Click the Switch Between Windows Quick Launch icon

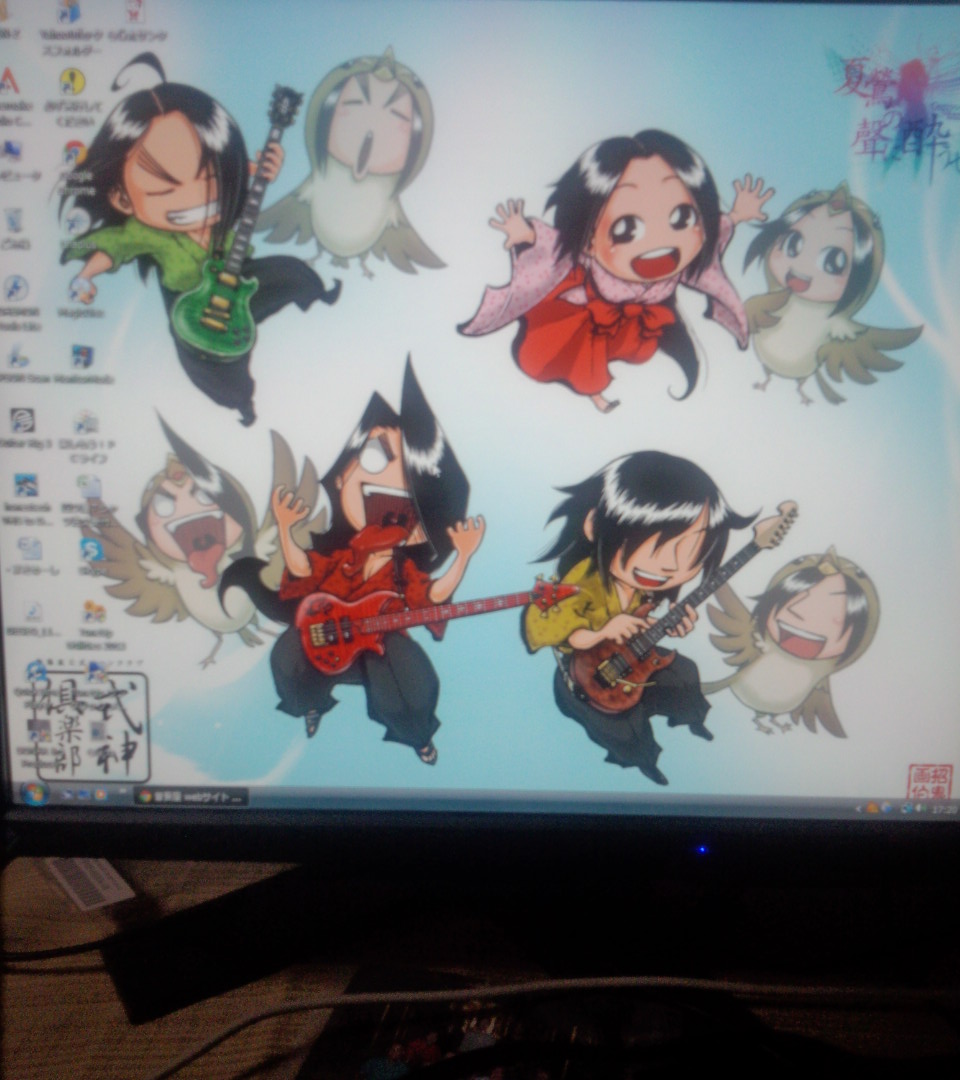pos(85,795)
